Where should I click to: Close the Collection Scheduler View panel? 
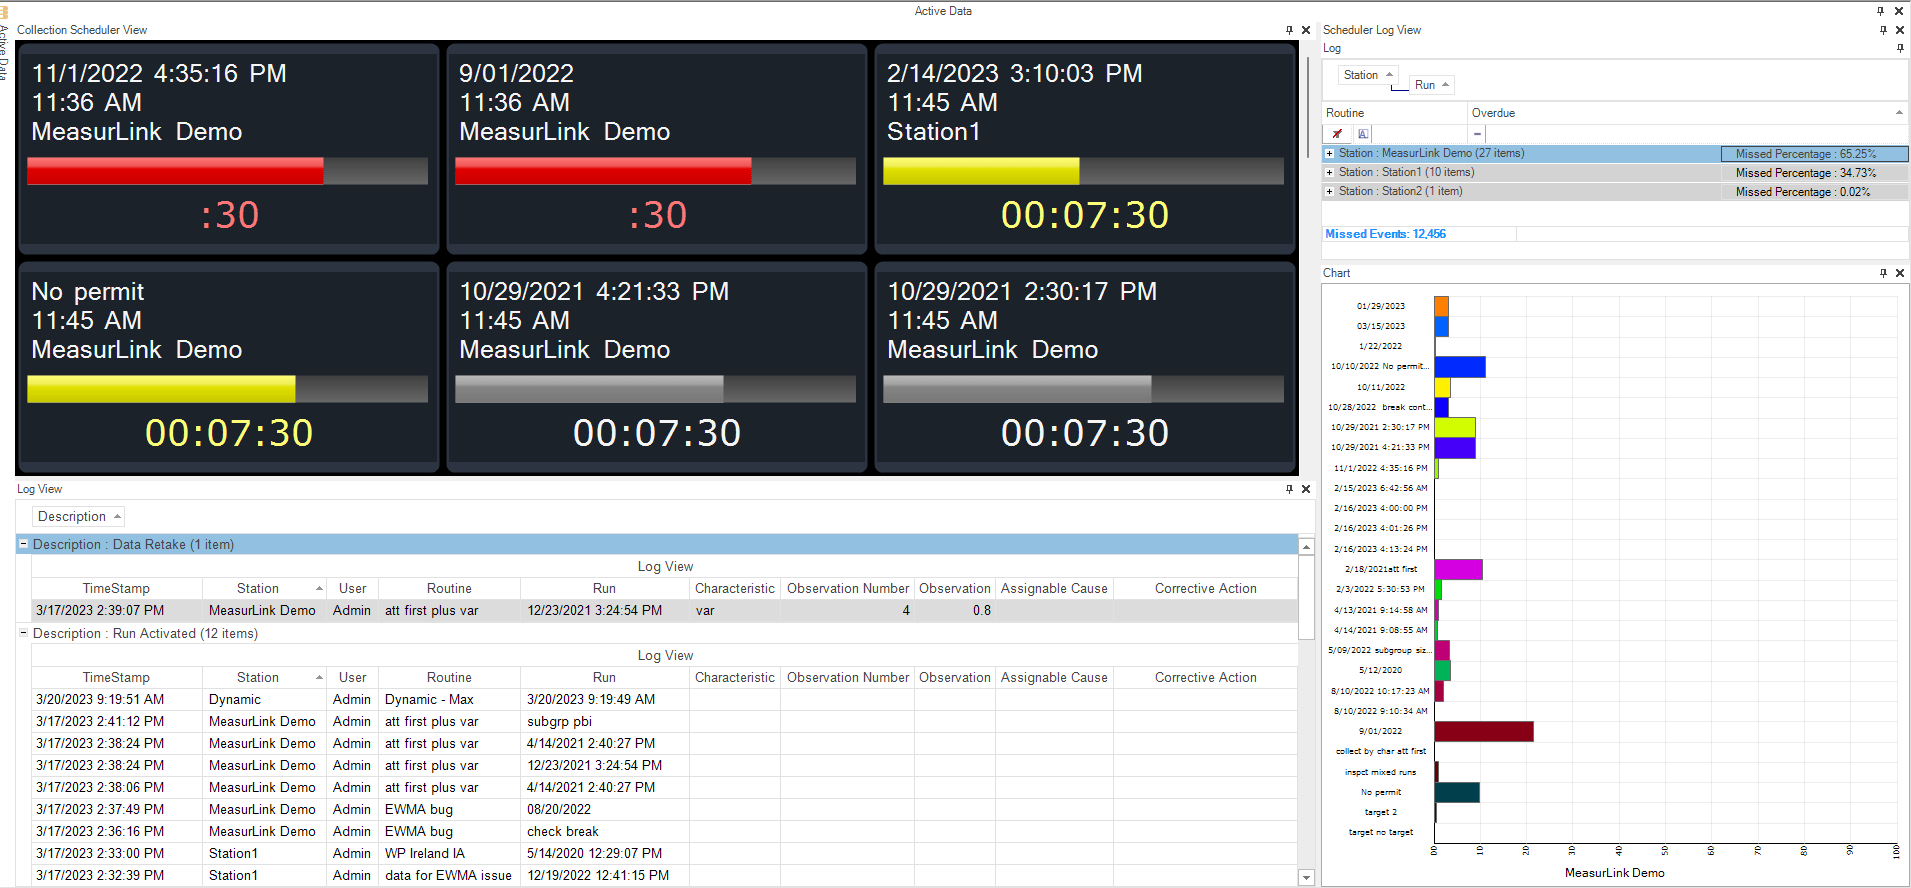pos(1306,30)
